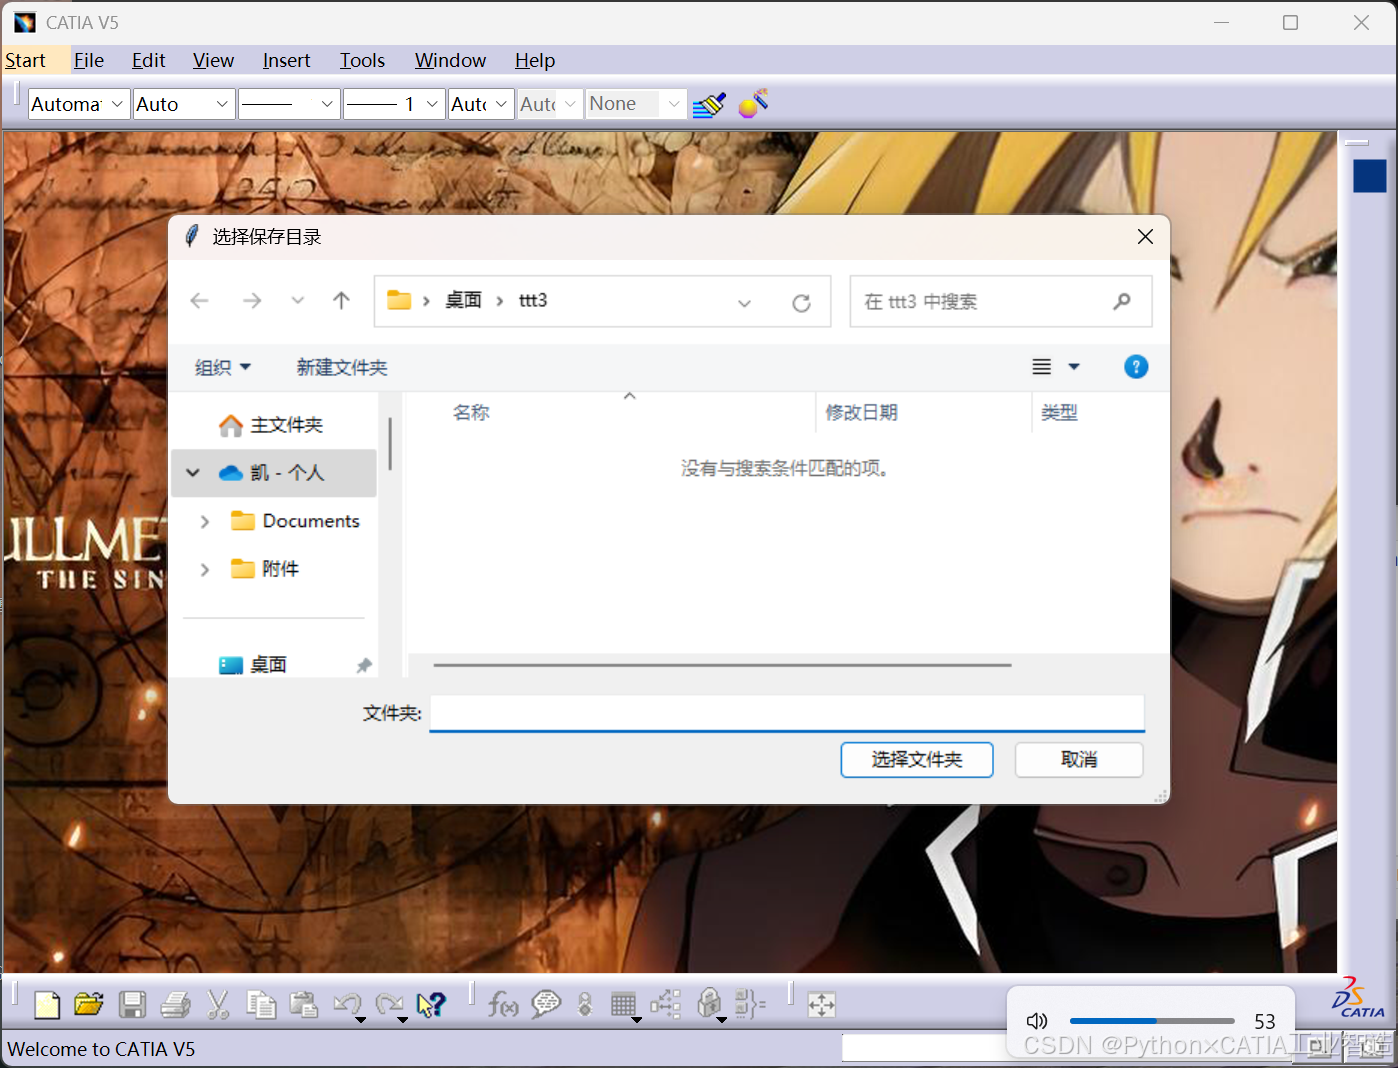This screenshot has width=1398, height=1068.
Task: Expand the address bar history dropdown
Action: 744,303
